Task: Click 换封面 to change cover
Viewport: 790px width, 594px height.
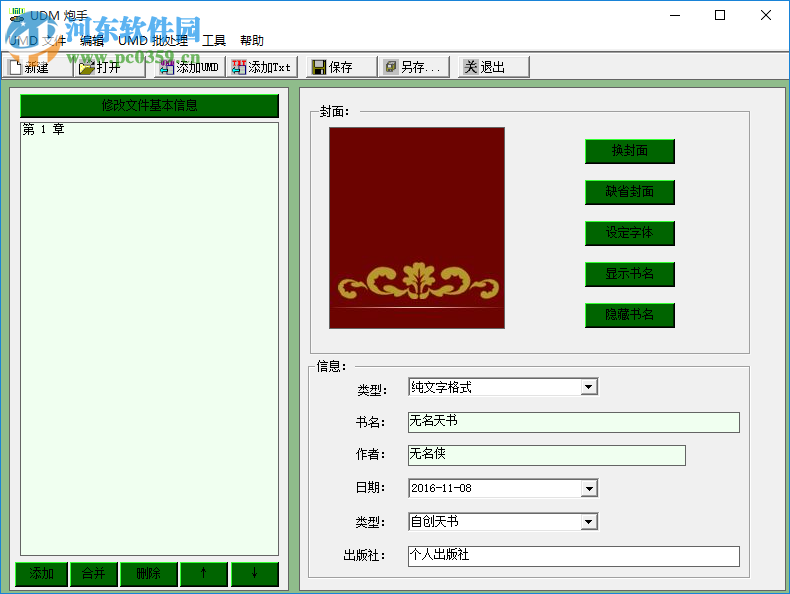Action: [x=629, y=151]
